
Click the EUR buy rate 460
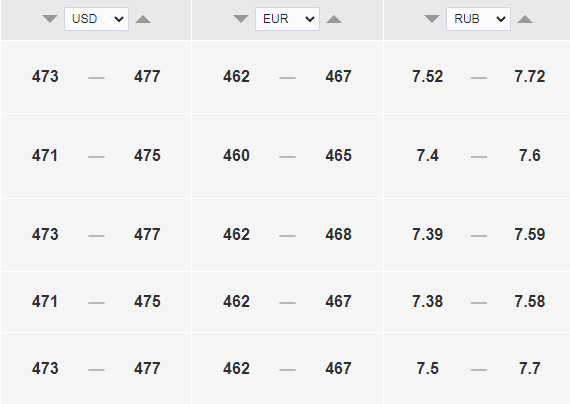click(236, 156)
